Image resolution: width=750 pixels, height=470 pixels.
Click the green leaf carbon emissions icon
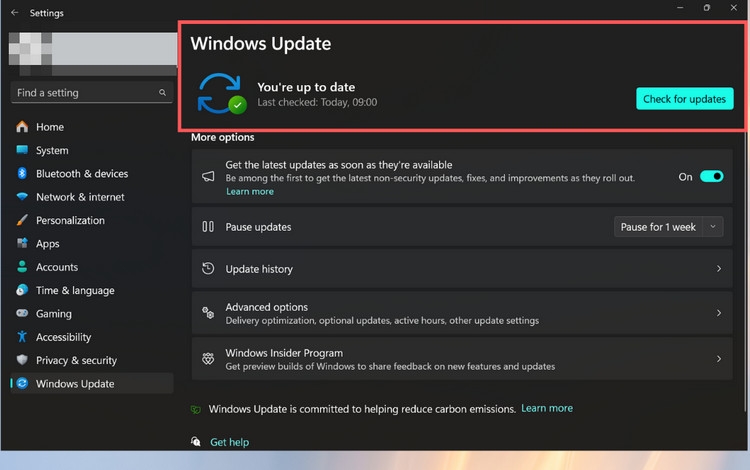[x=196, y=409]
